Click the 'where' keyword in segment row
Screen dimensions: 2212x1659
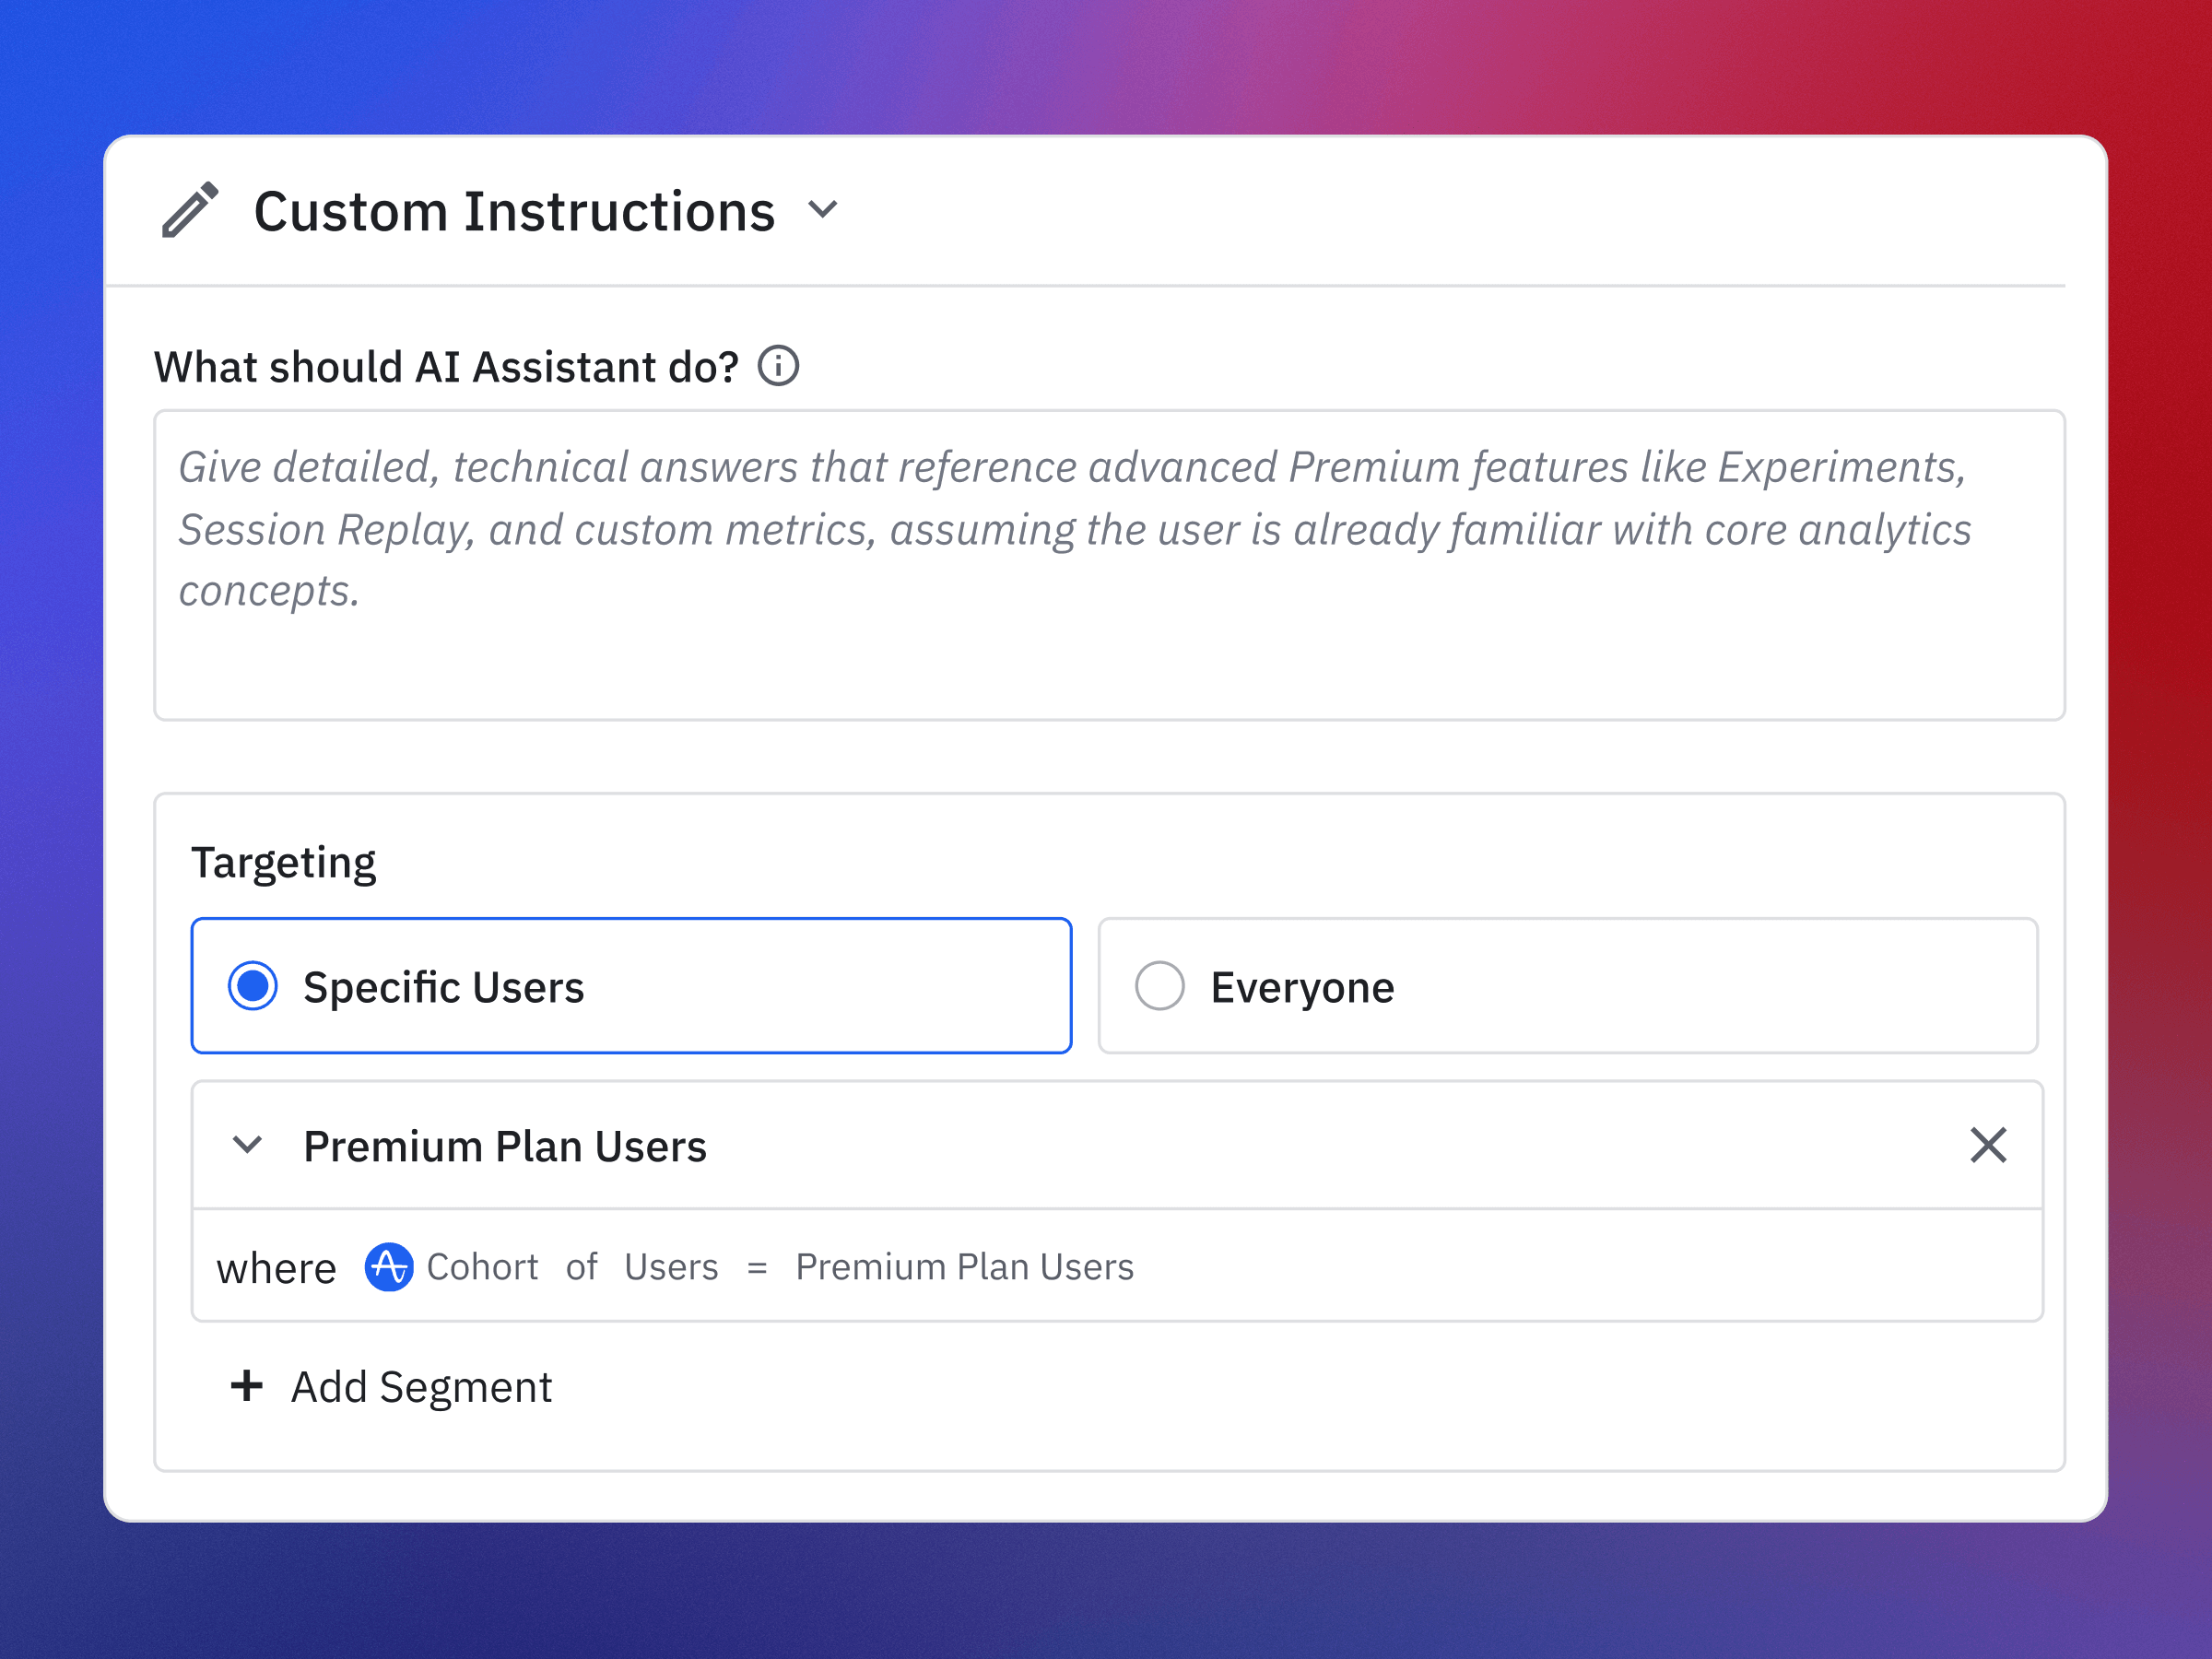tap(276, 1268)
